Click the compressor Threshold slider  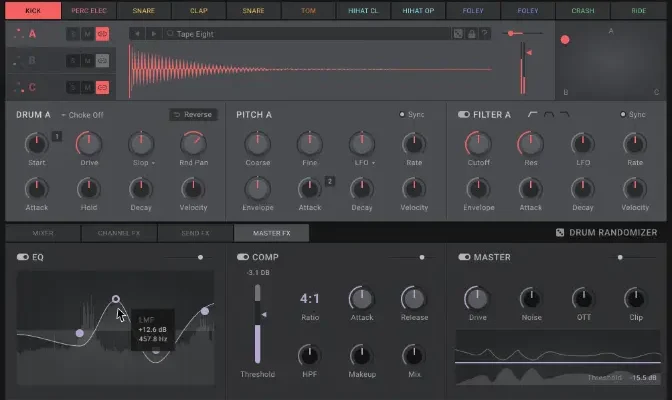(x=258, y=322)
